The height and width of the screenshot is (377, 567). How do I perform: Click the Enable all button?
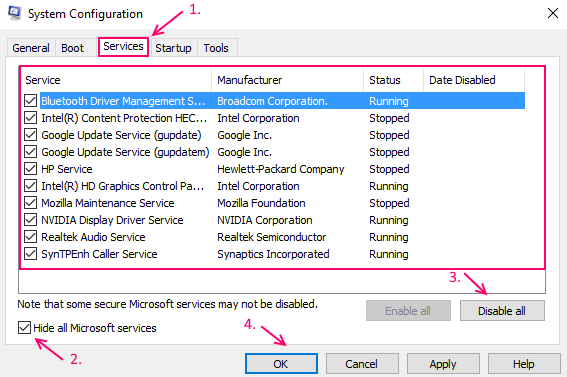click(408, 310)
